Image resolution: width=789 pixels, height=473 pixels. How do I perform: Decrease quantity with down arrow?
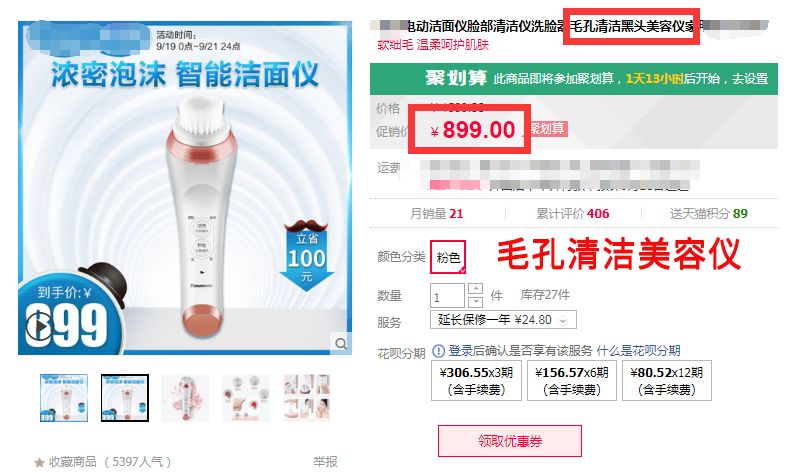point(476,301)
